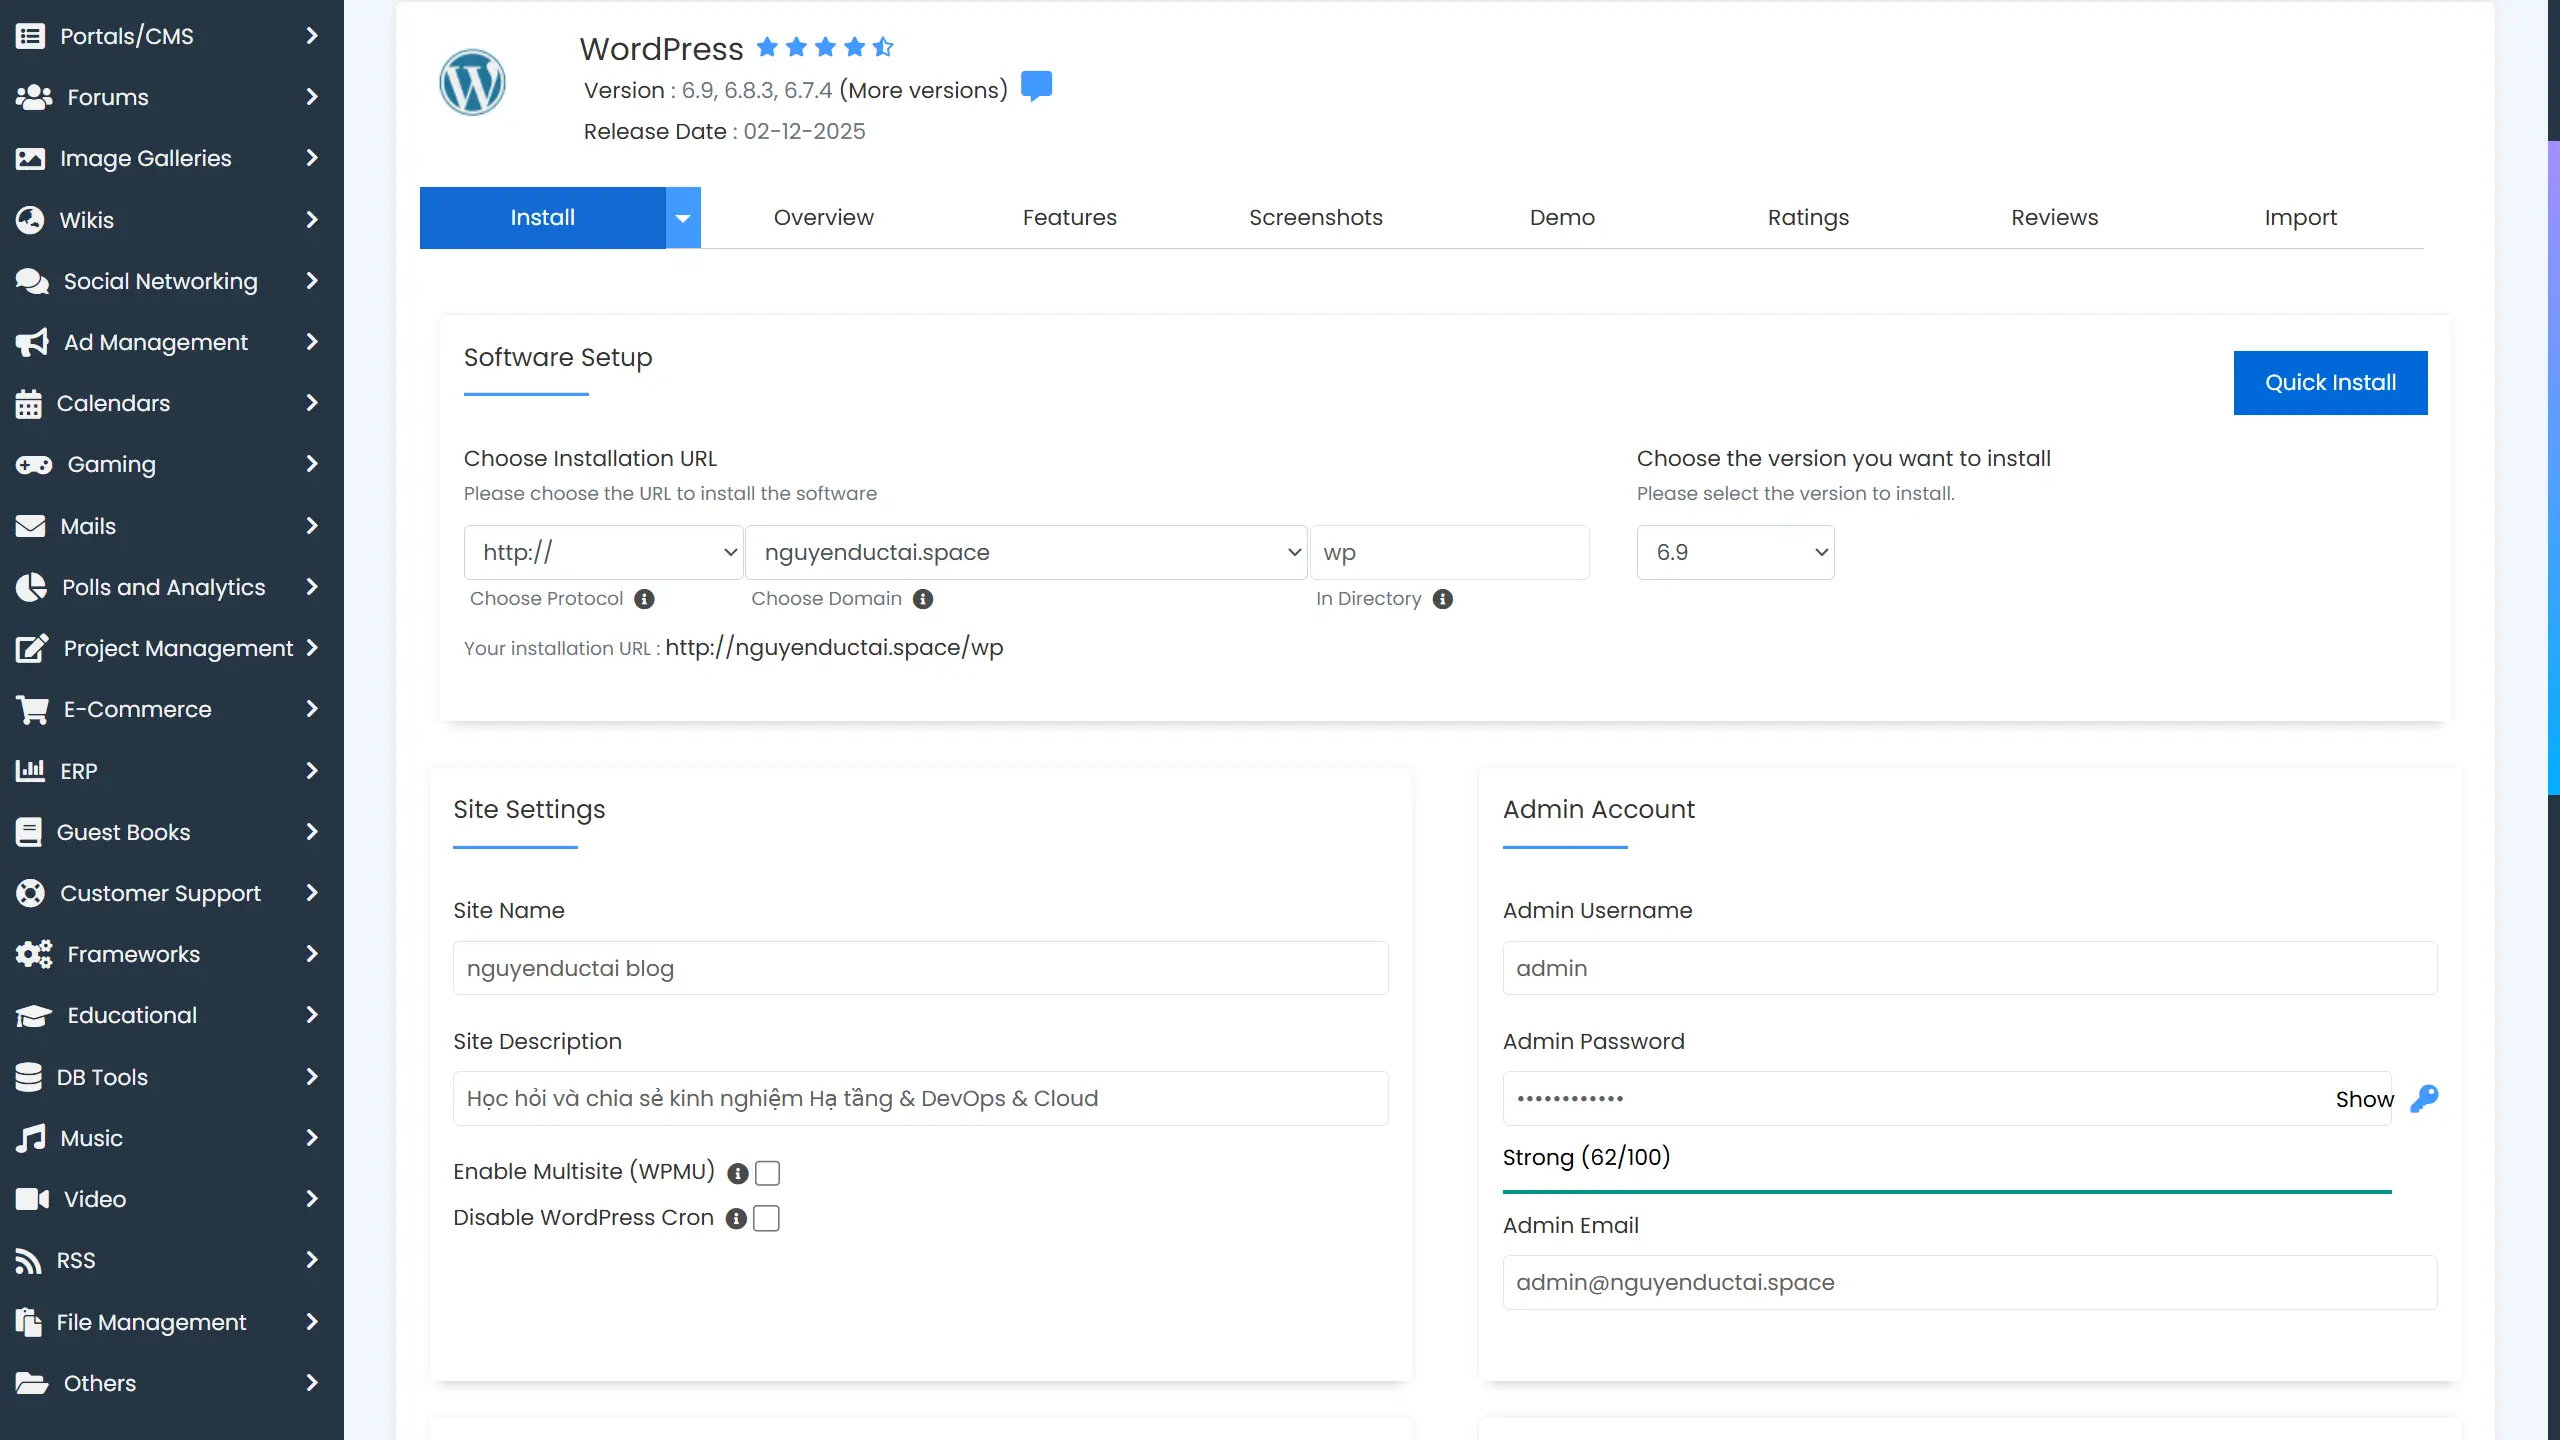
Task: Click the info icon beside Choose Protocol
Action: pyautogui.click(x=645, y=599)
